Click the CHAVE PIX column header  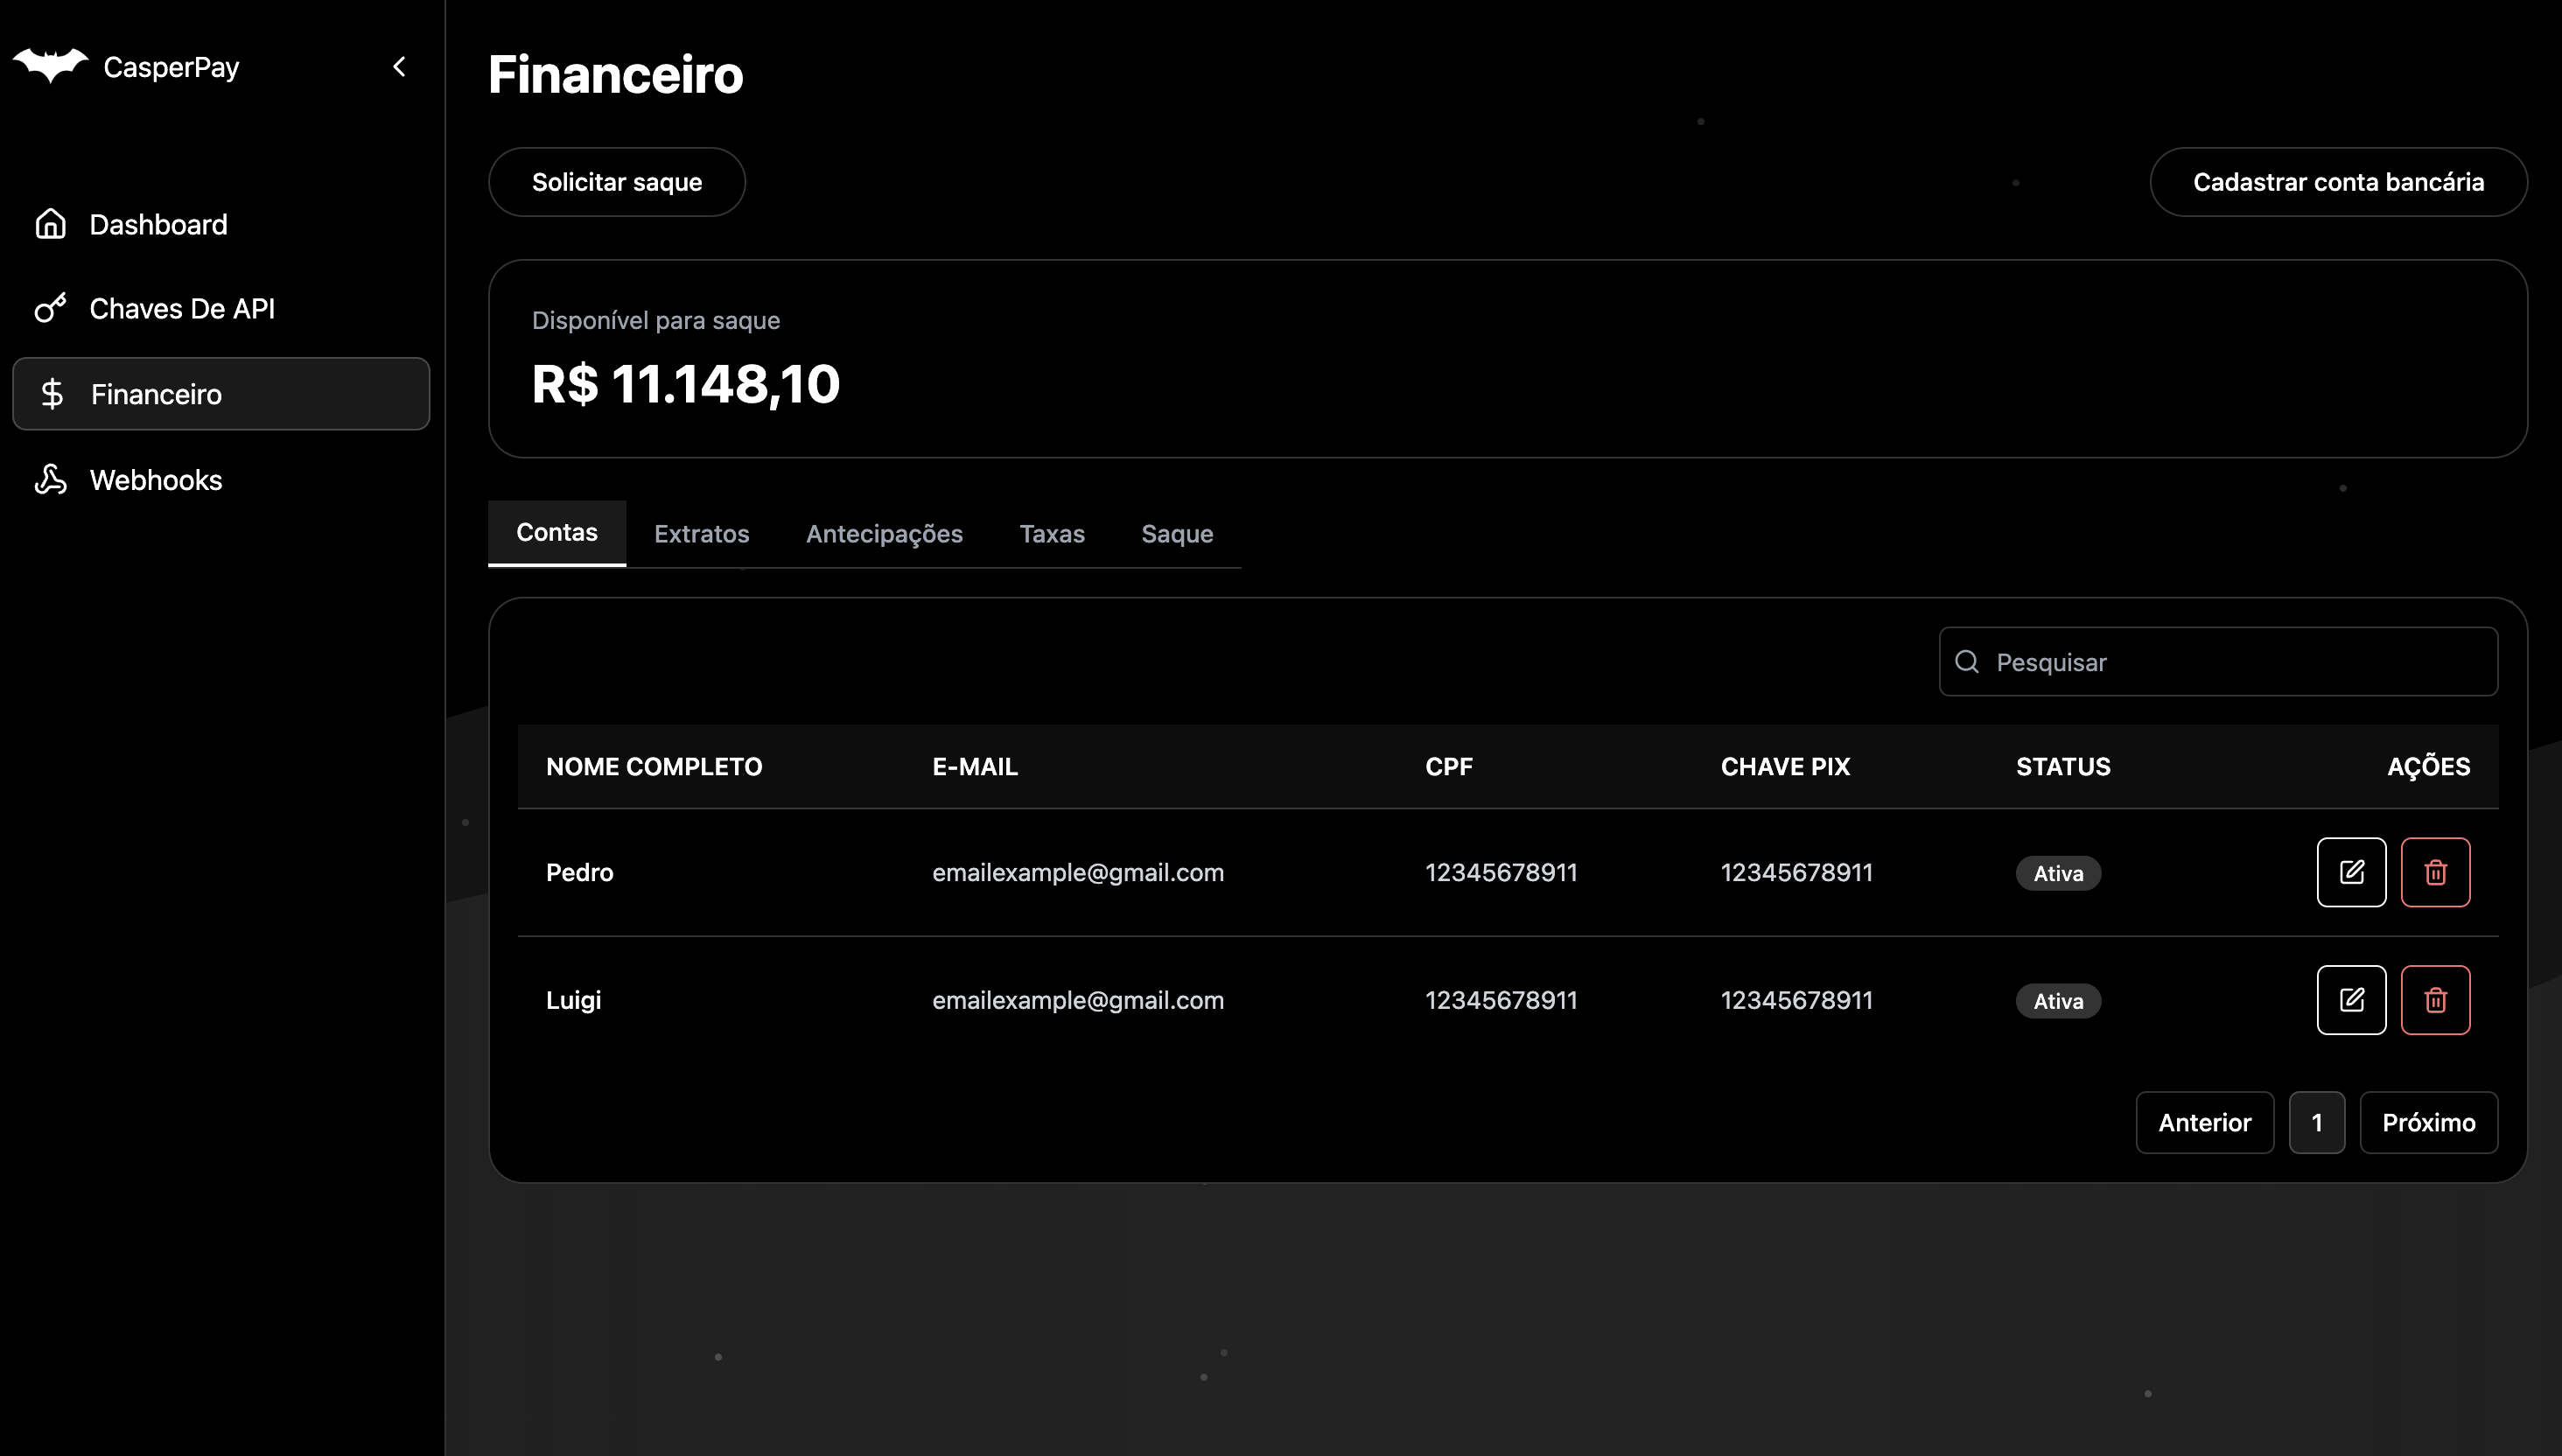1785,767
